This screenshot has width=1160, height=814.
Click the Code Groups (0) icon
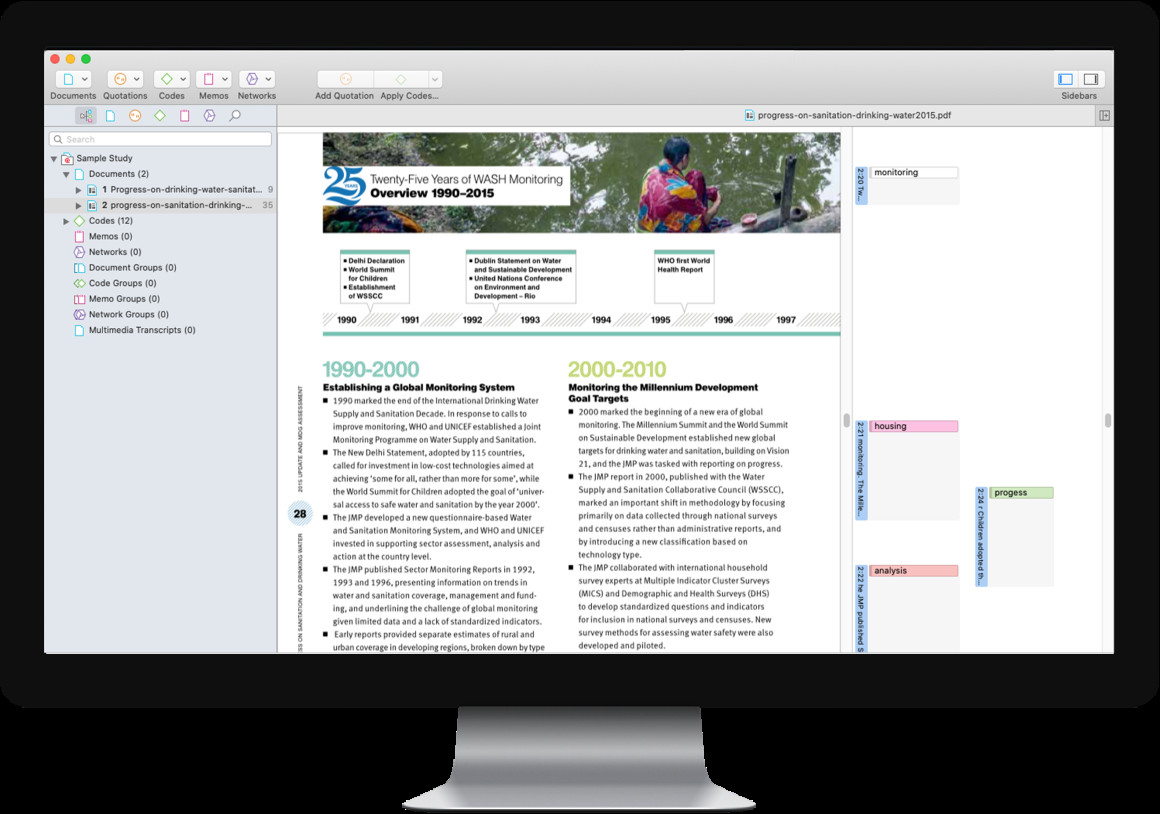79,283
